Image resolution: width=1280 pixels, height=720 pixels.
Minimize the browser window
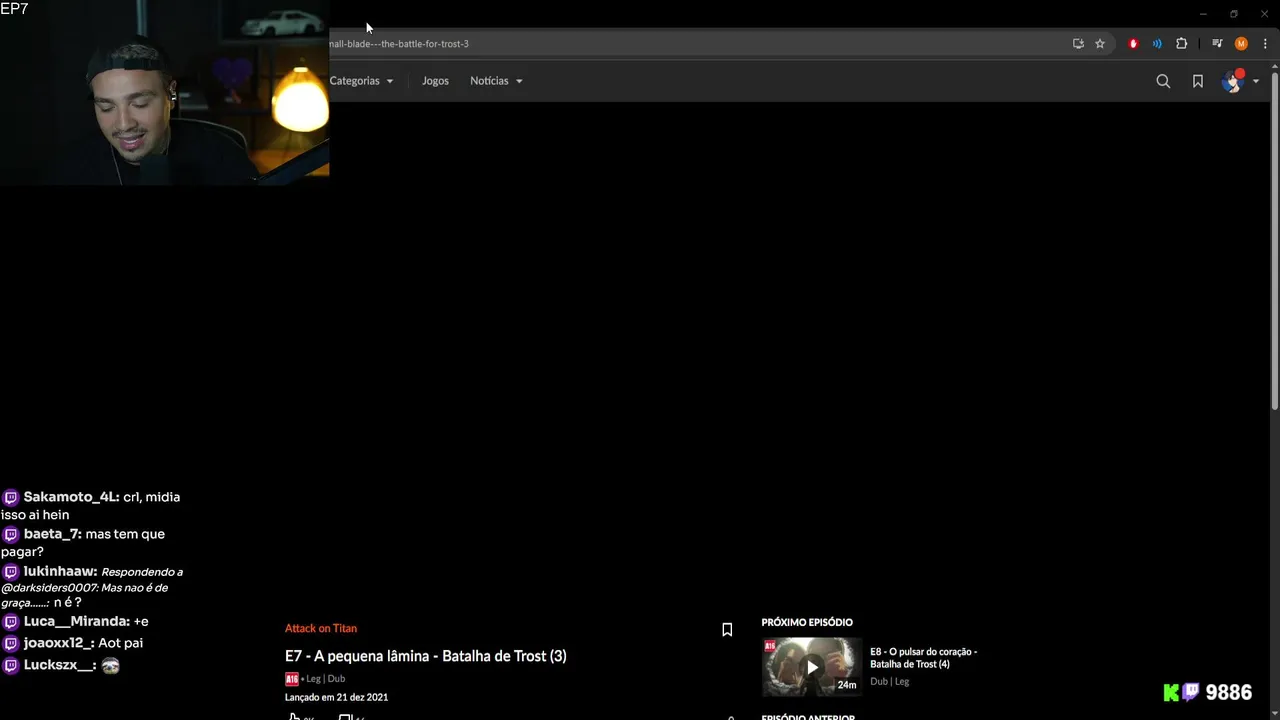point(1203,14)
